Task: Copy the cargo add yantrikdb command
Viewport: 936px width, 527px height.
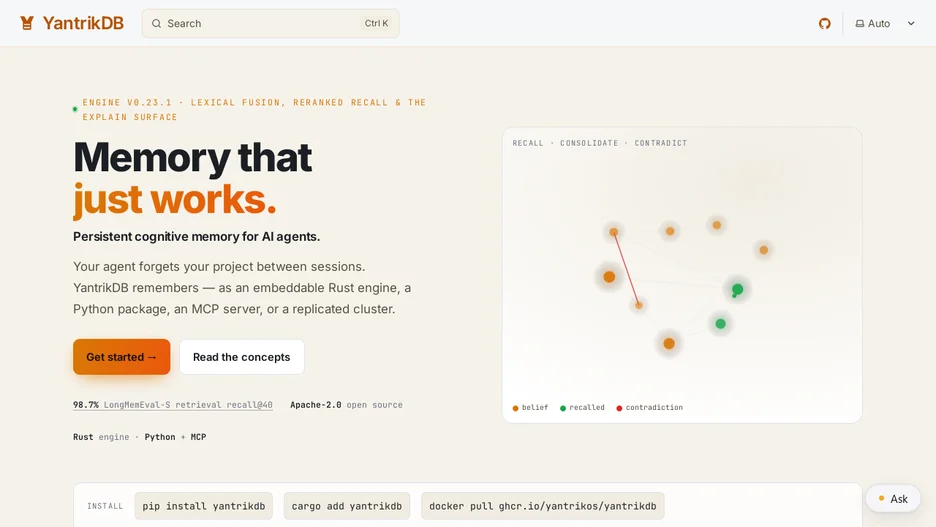Action: point(347,506)
